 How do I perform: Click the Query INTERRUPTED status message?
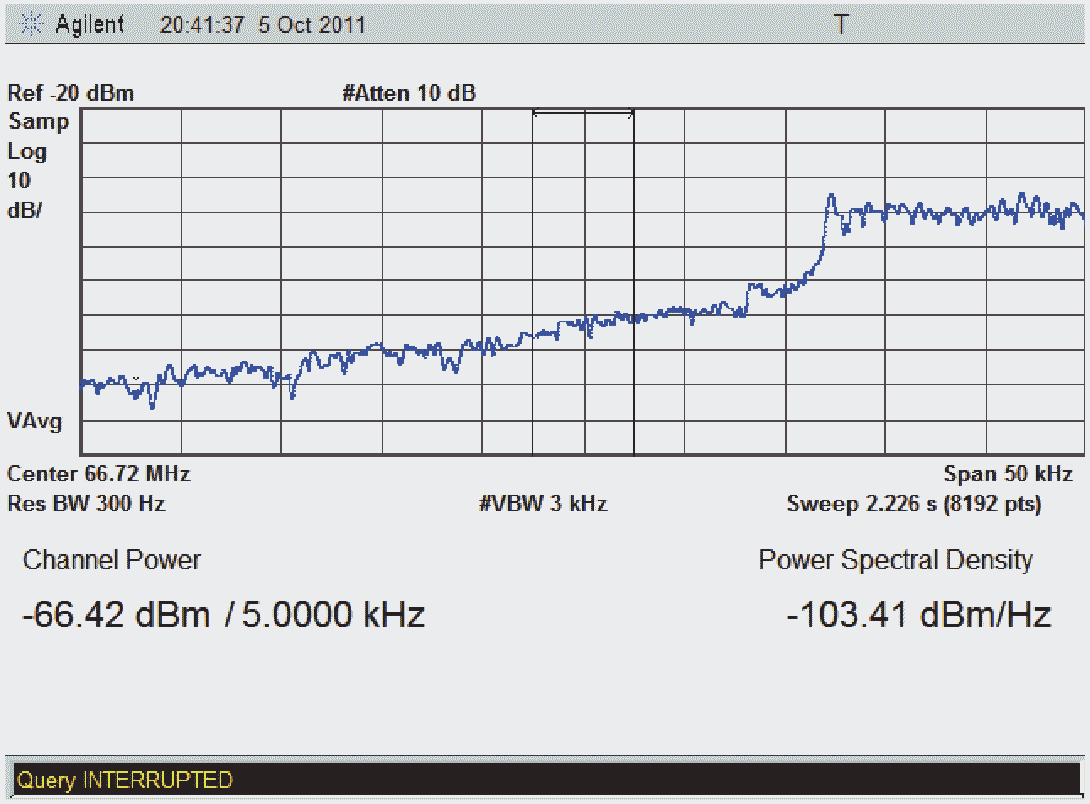point(125,780)
